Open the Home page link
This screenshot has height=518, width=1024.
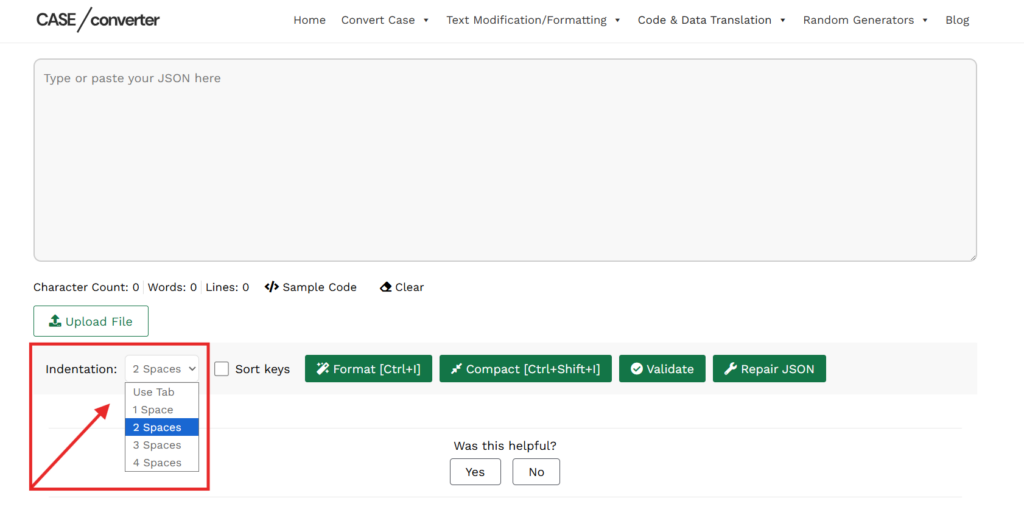tap(310, 20)
